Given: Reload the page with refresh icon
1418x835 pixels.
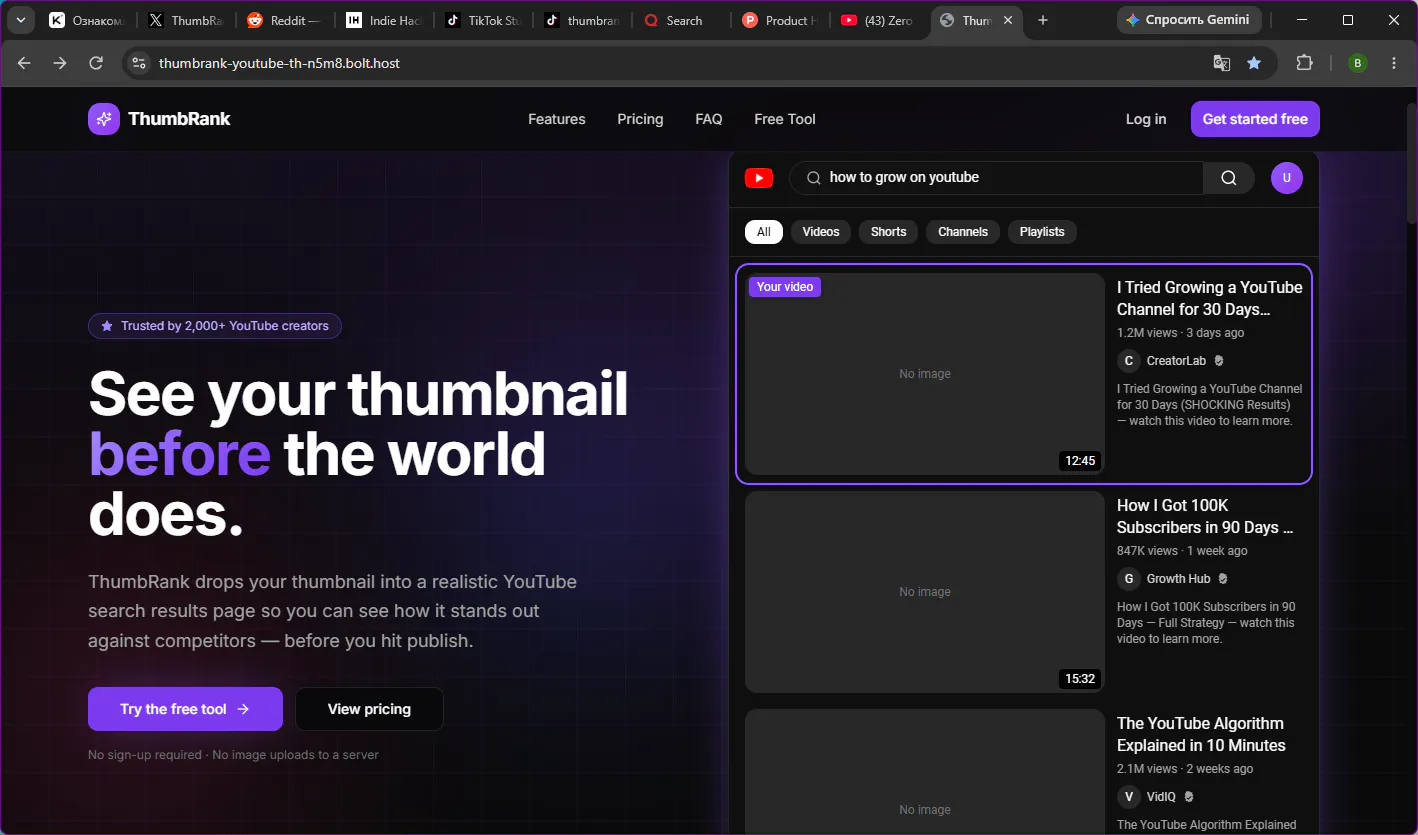Looking at the screenshot, I should tap(96, 63).
